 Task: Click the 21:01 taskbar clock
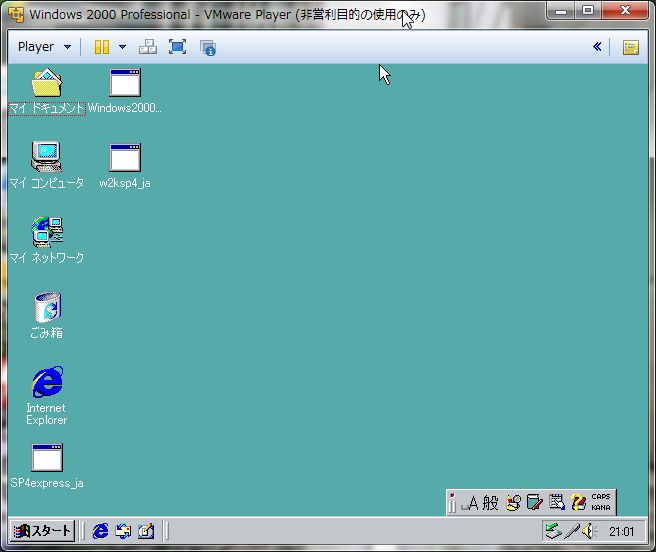coord(622,532)
